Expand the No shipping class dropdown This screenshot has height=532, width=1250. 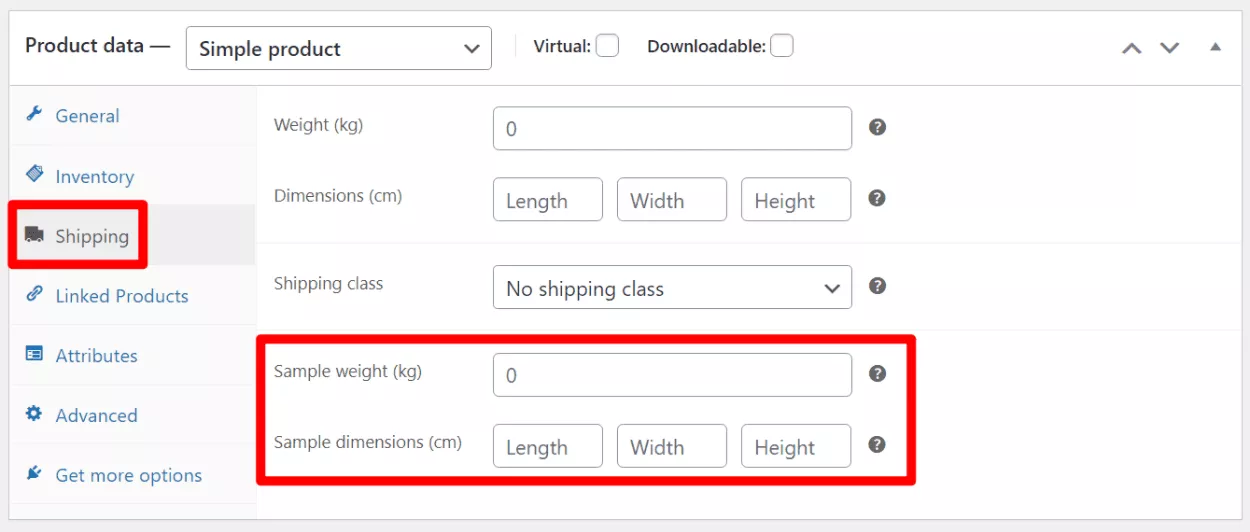click(672, 287)
